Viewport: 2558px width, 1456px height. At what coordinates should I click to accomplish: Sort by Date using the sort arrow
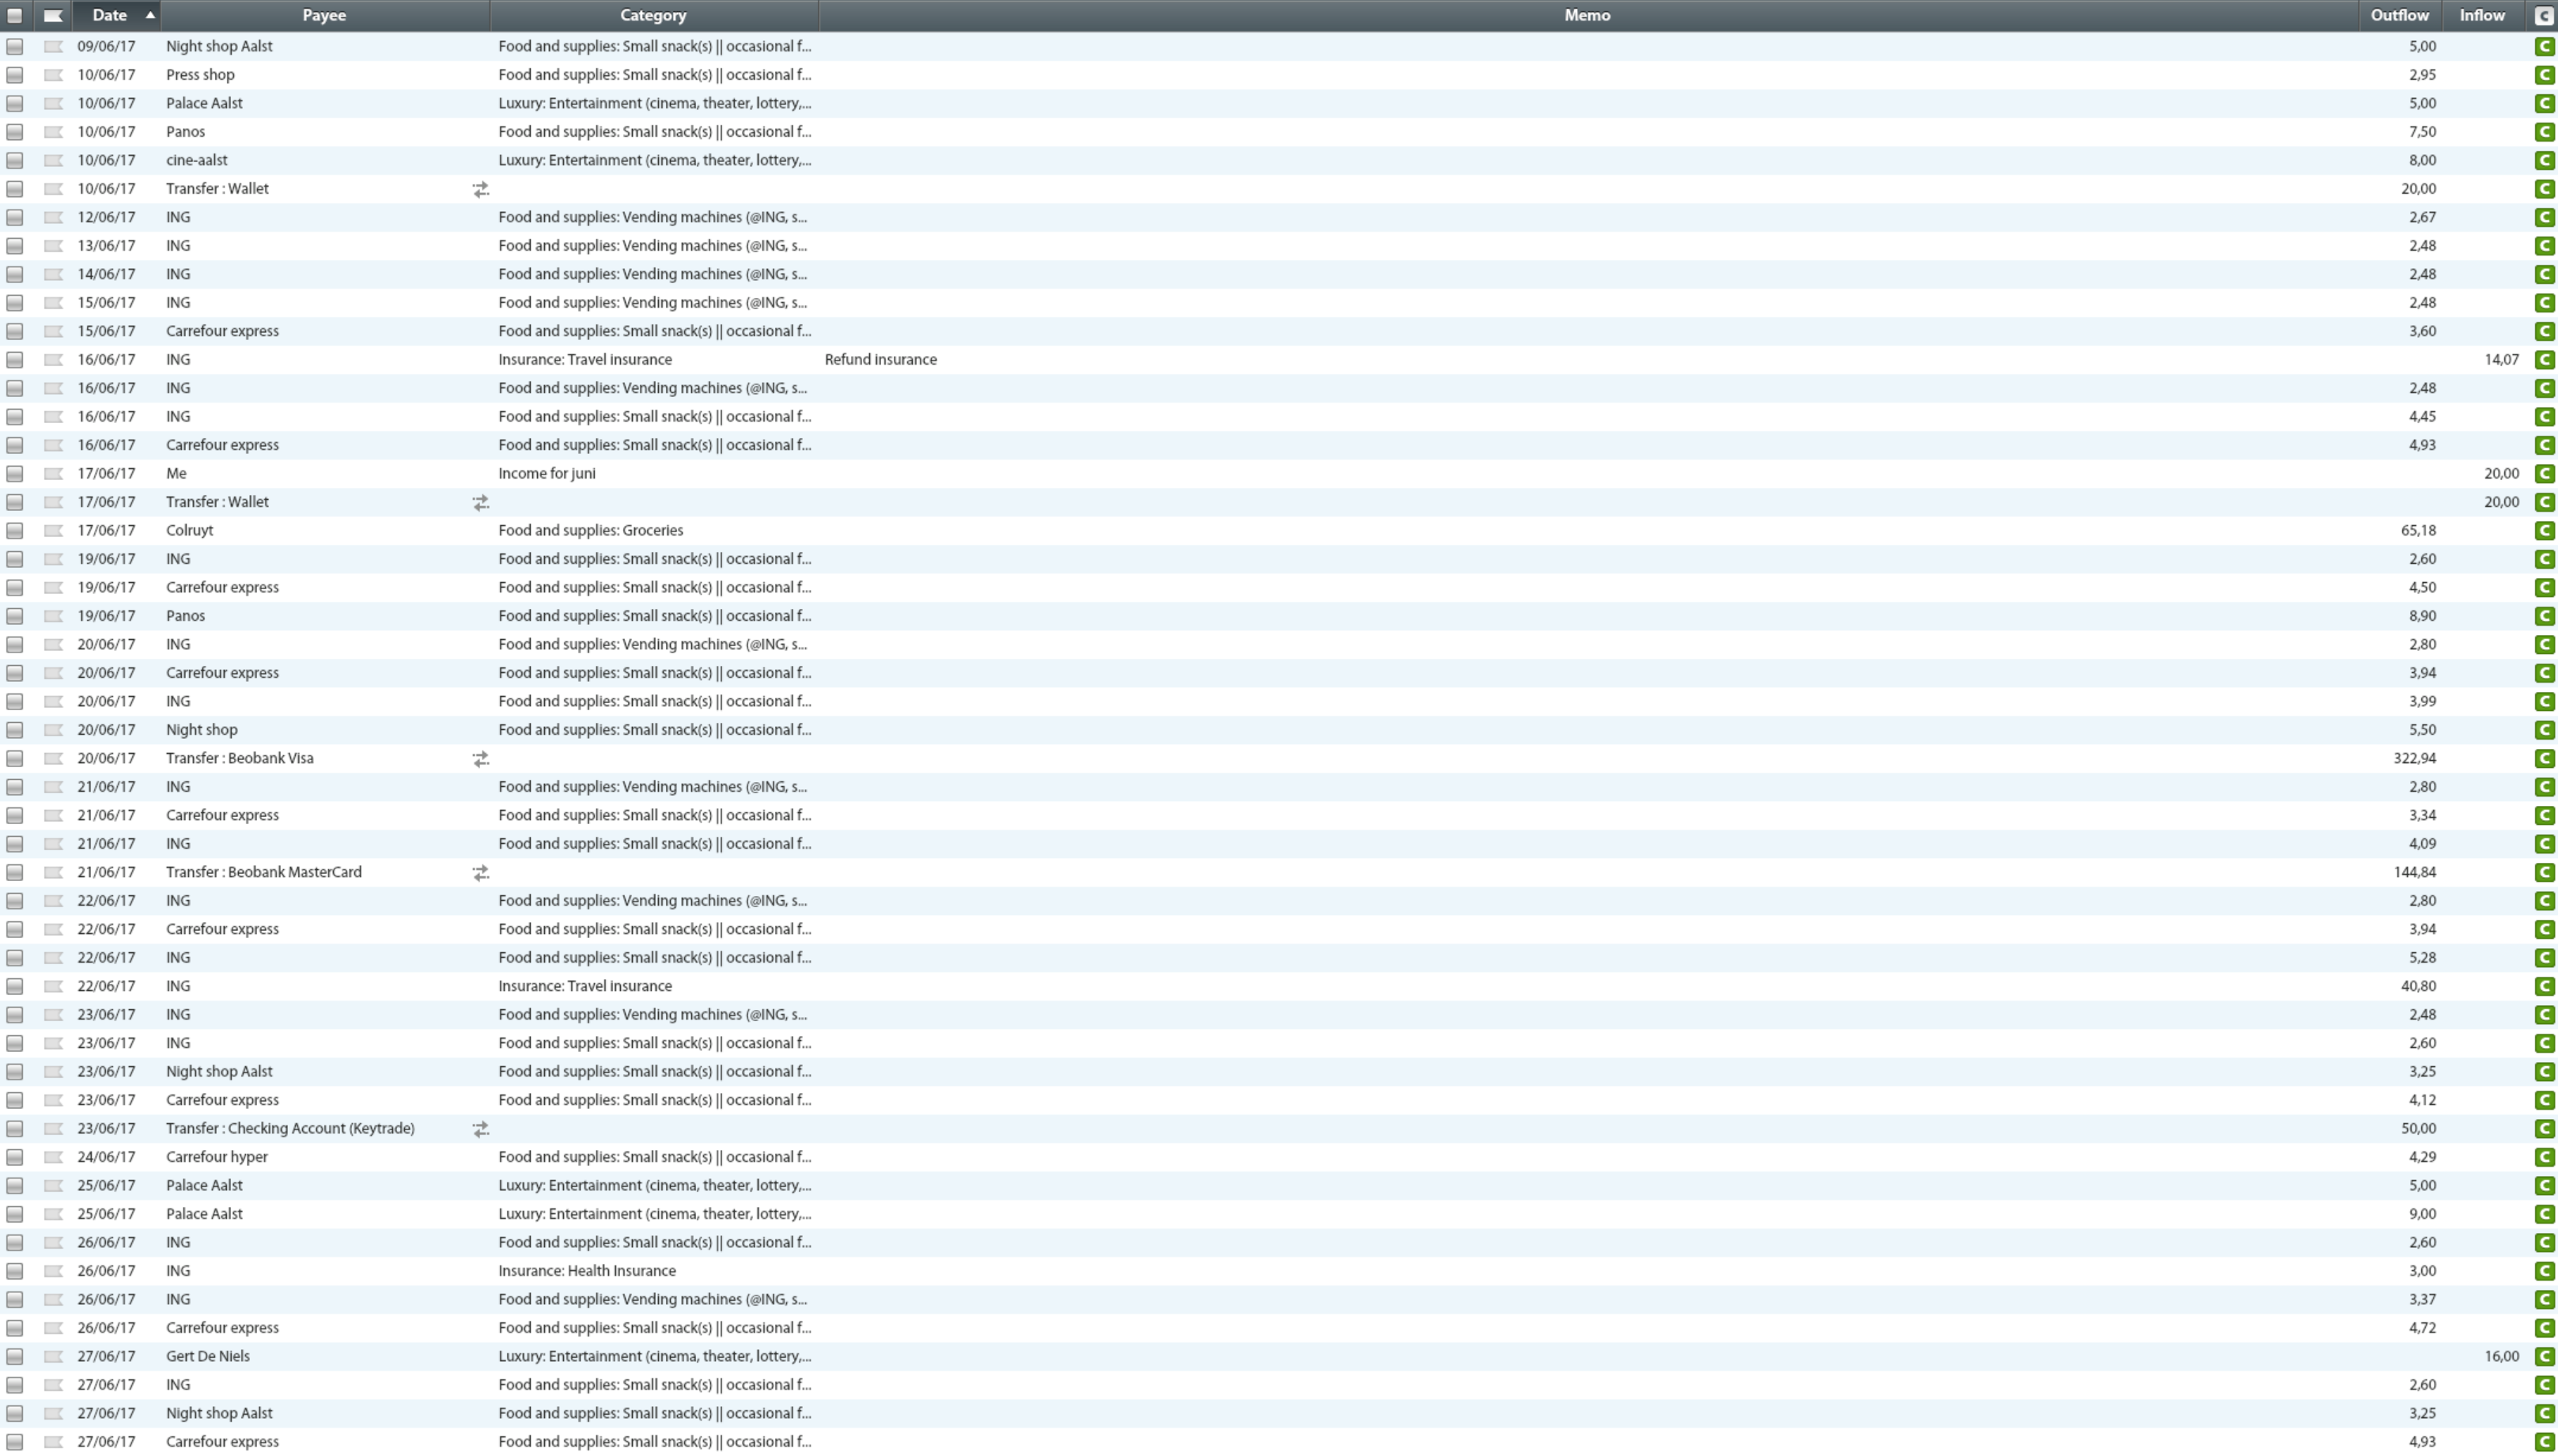click(150, 15)
